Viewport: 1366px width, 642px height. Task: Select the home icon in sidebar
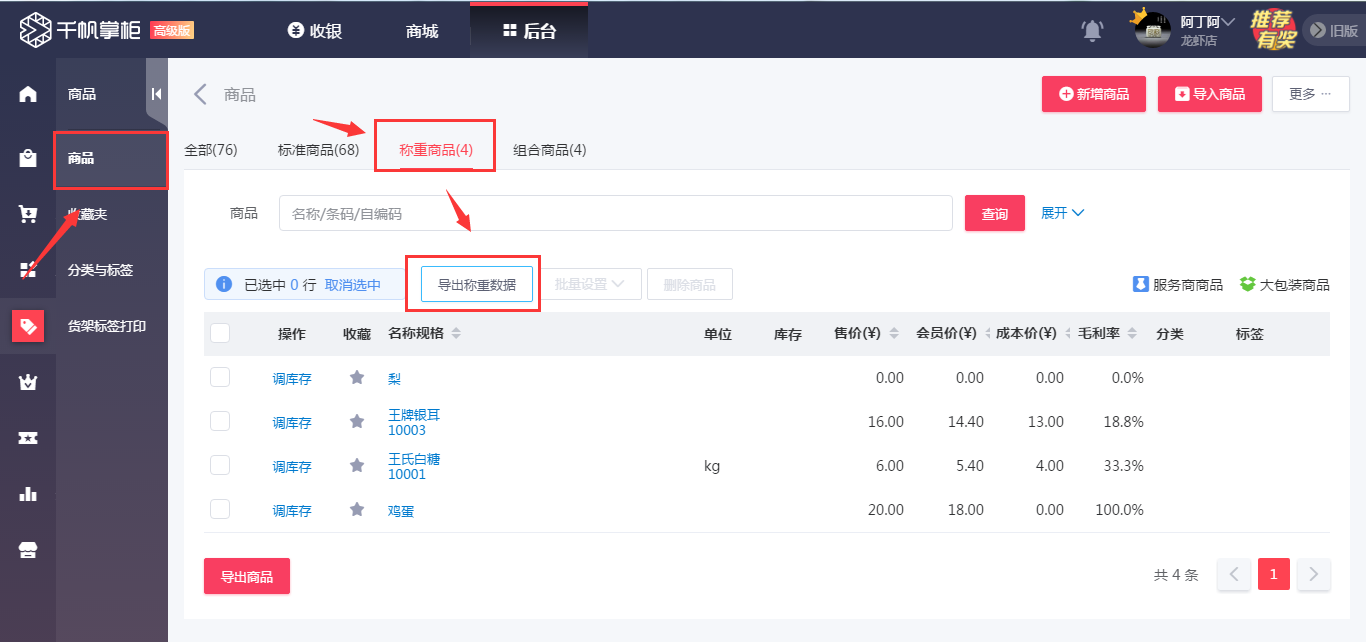pyautogui.click(x=27, y=94)
